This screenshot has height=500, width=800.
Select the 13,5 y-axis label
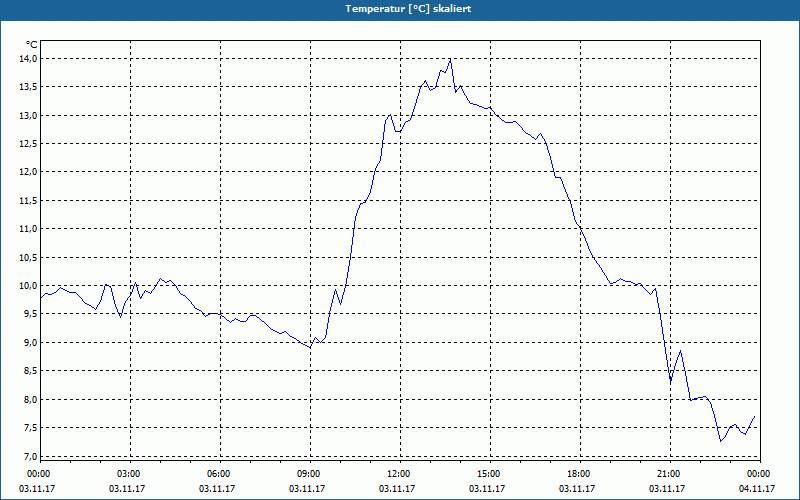tap(29, 87)
